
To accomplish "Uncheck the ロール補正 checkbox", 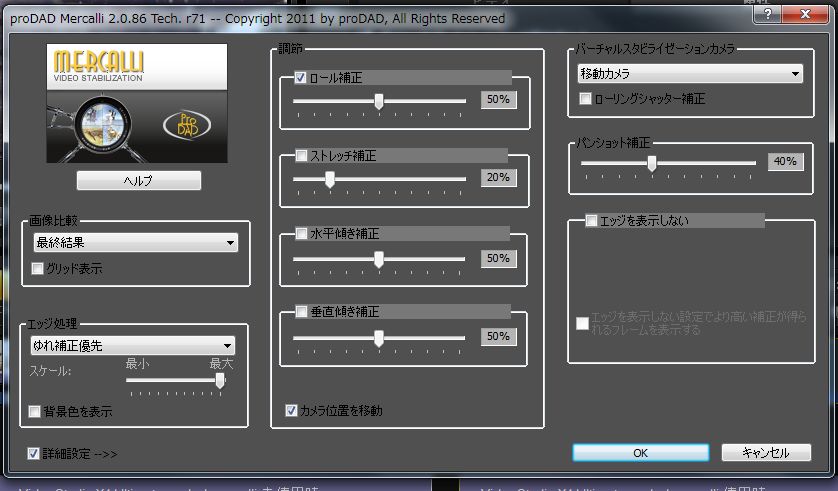I will coord(300,78).
